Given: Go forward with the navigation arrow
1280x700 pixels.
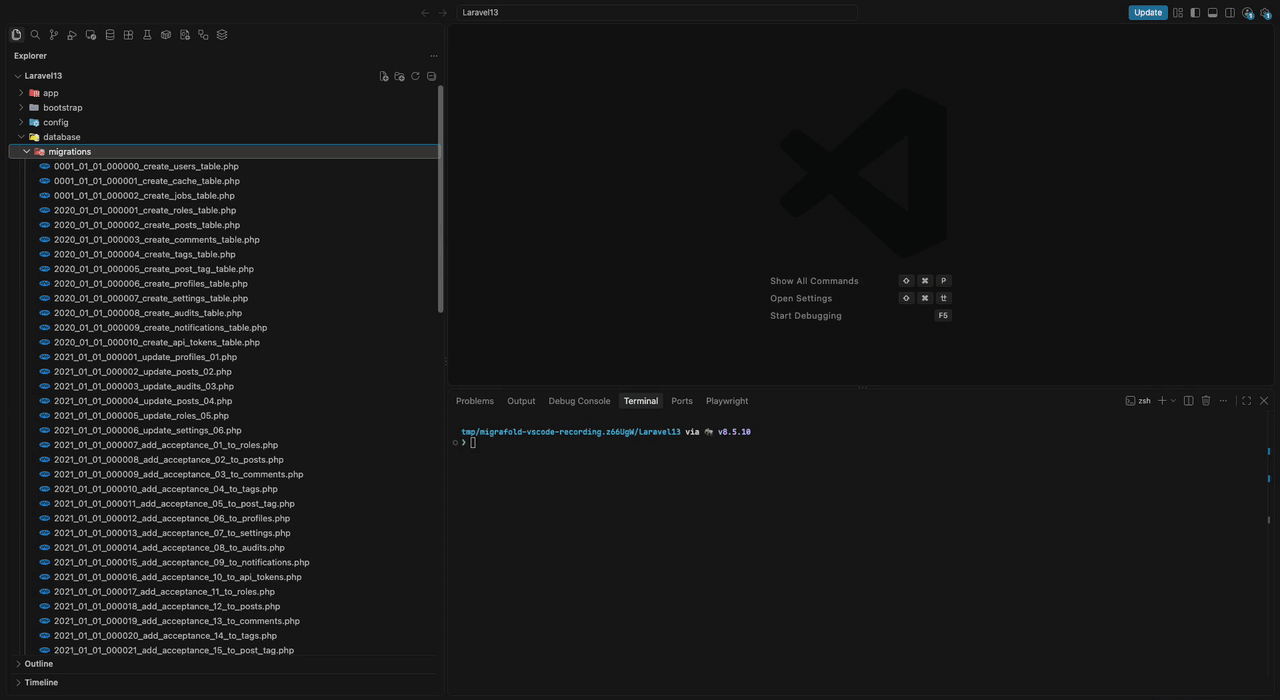Looking at the screenshot, I should 442,13.
